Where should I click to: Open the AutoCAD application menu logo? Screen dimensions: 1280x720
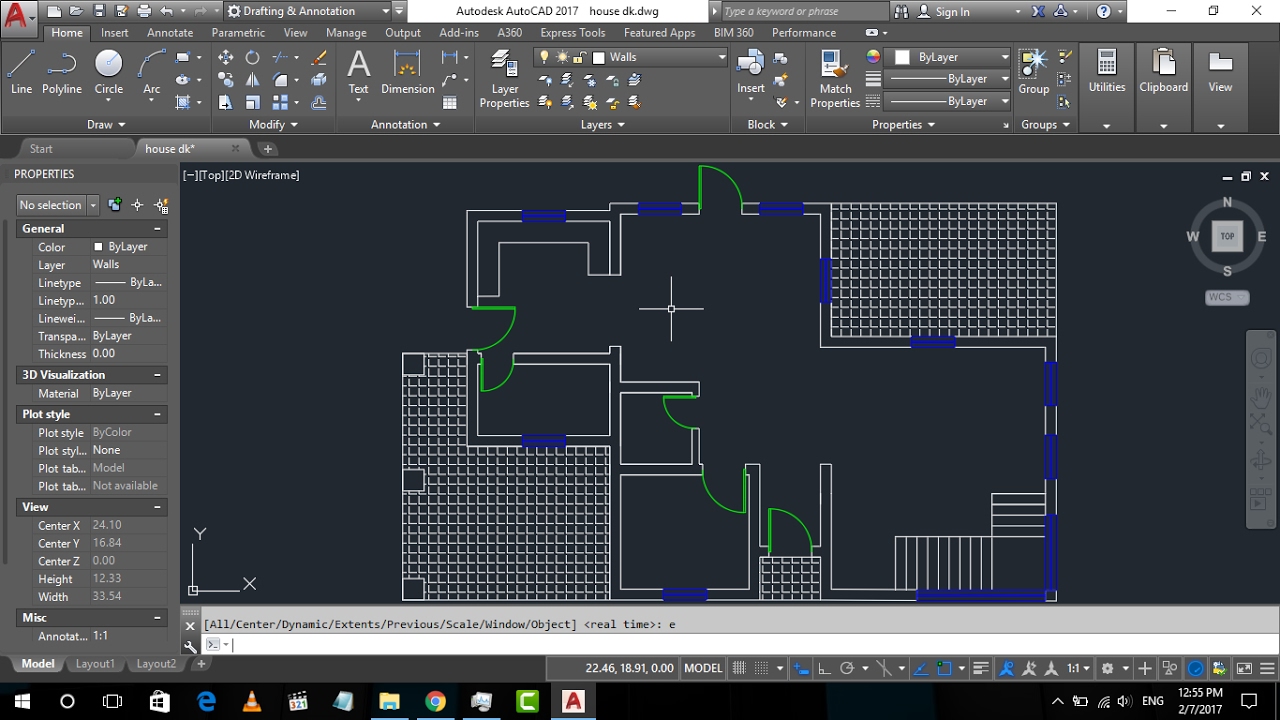click(x=18, y=16)
